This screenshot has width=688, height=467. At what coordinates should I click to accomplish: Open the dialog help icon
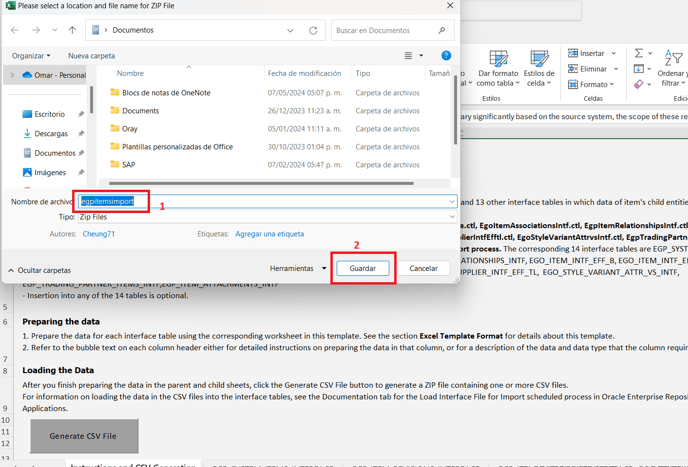[x=446, y=56]
